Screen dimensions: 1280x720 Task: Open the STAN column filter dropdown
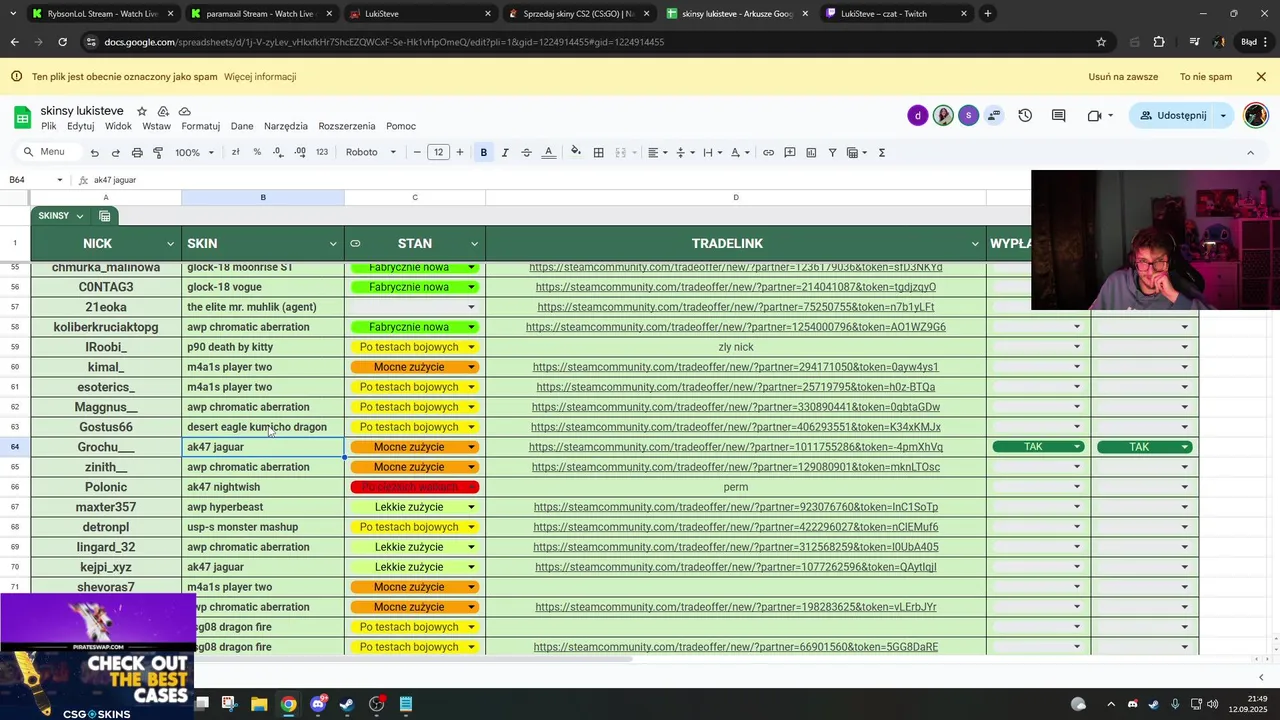(474, 244)
